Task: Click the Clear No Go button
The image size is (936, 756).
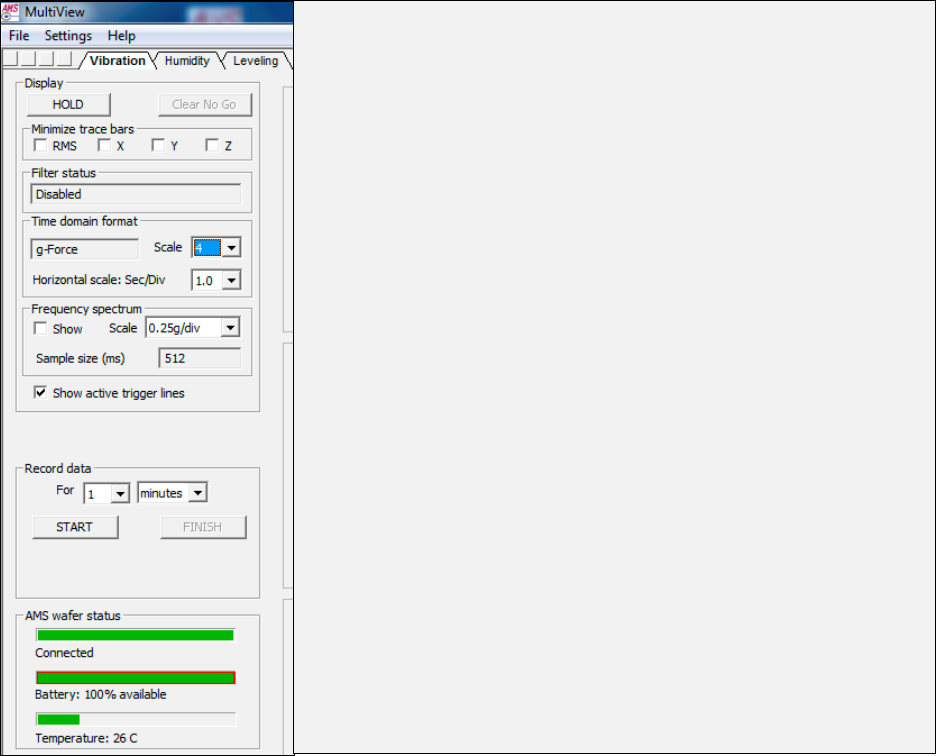Action: click(x=205, y=105)
